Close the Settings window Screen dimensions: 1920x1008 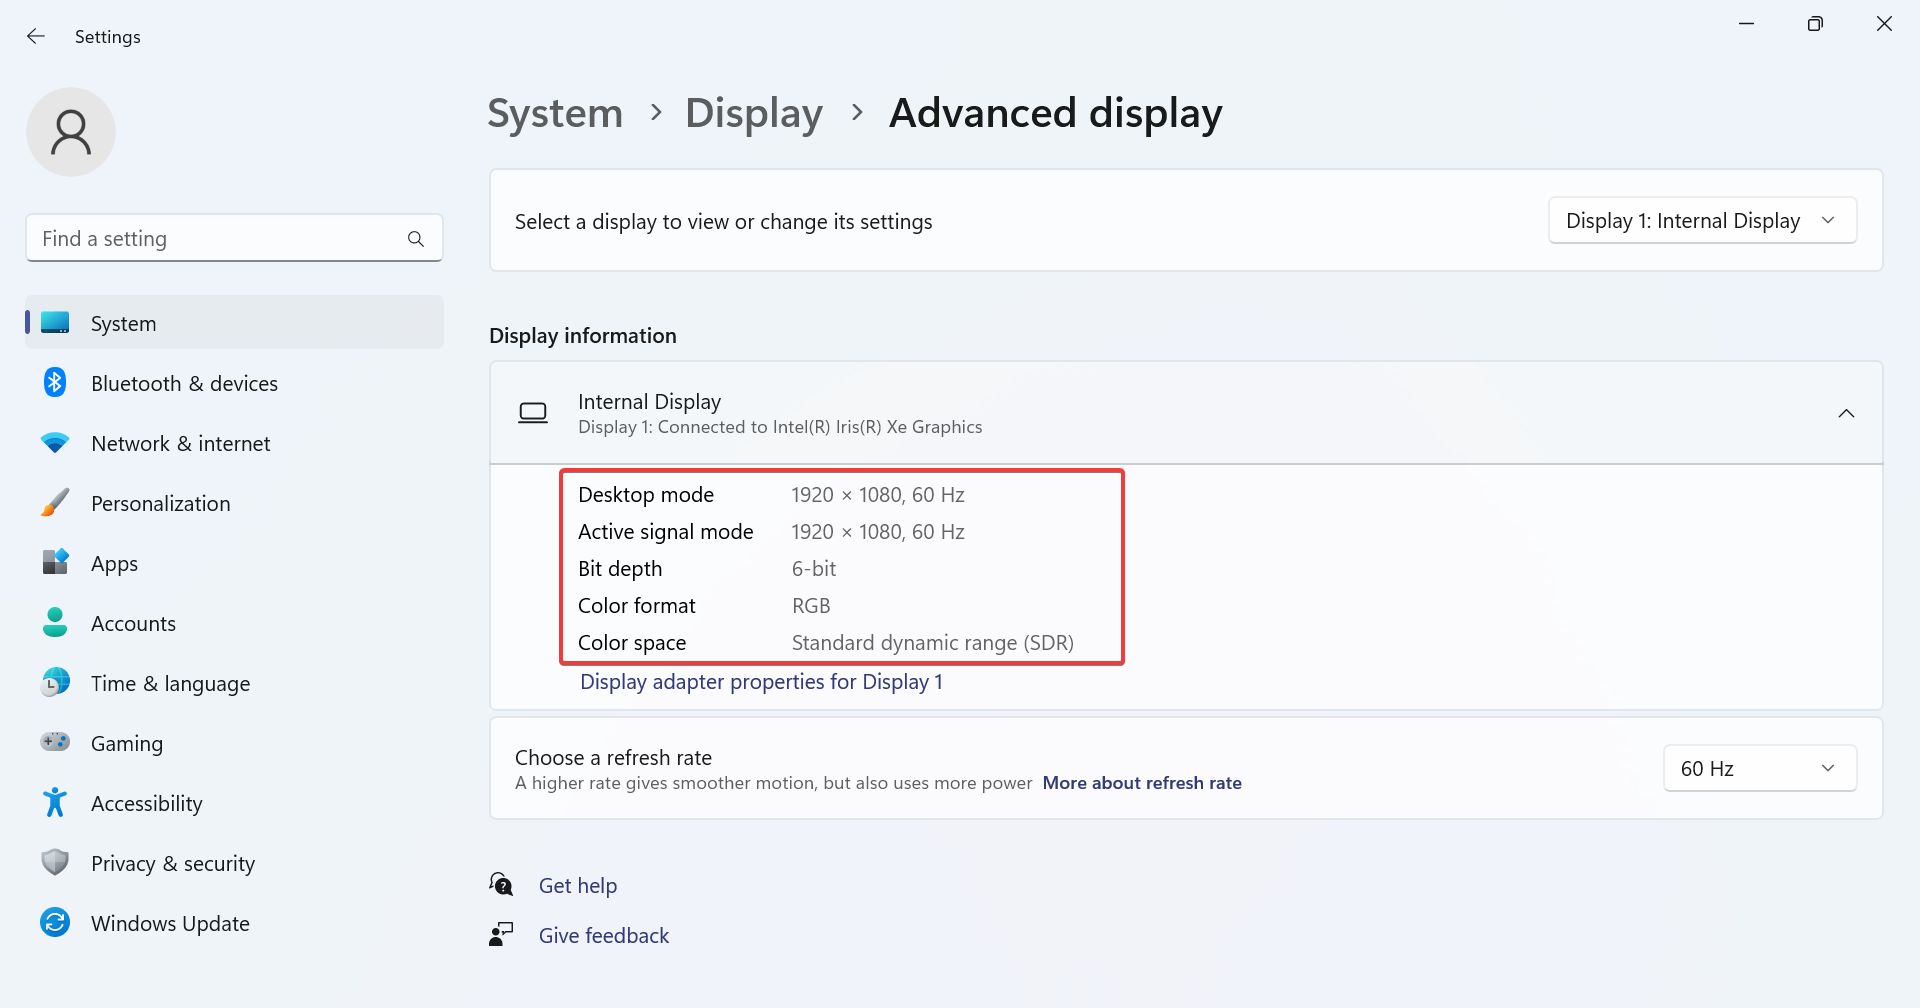(1884, 23)
